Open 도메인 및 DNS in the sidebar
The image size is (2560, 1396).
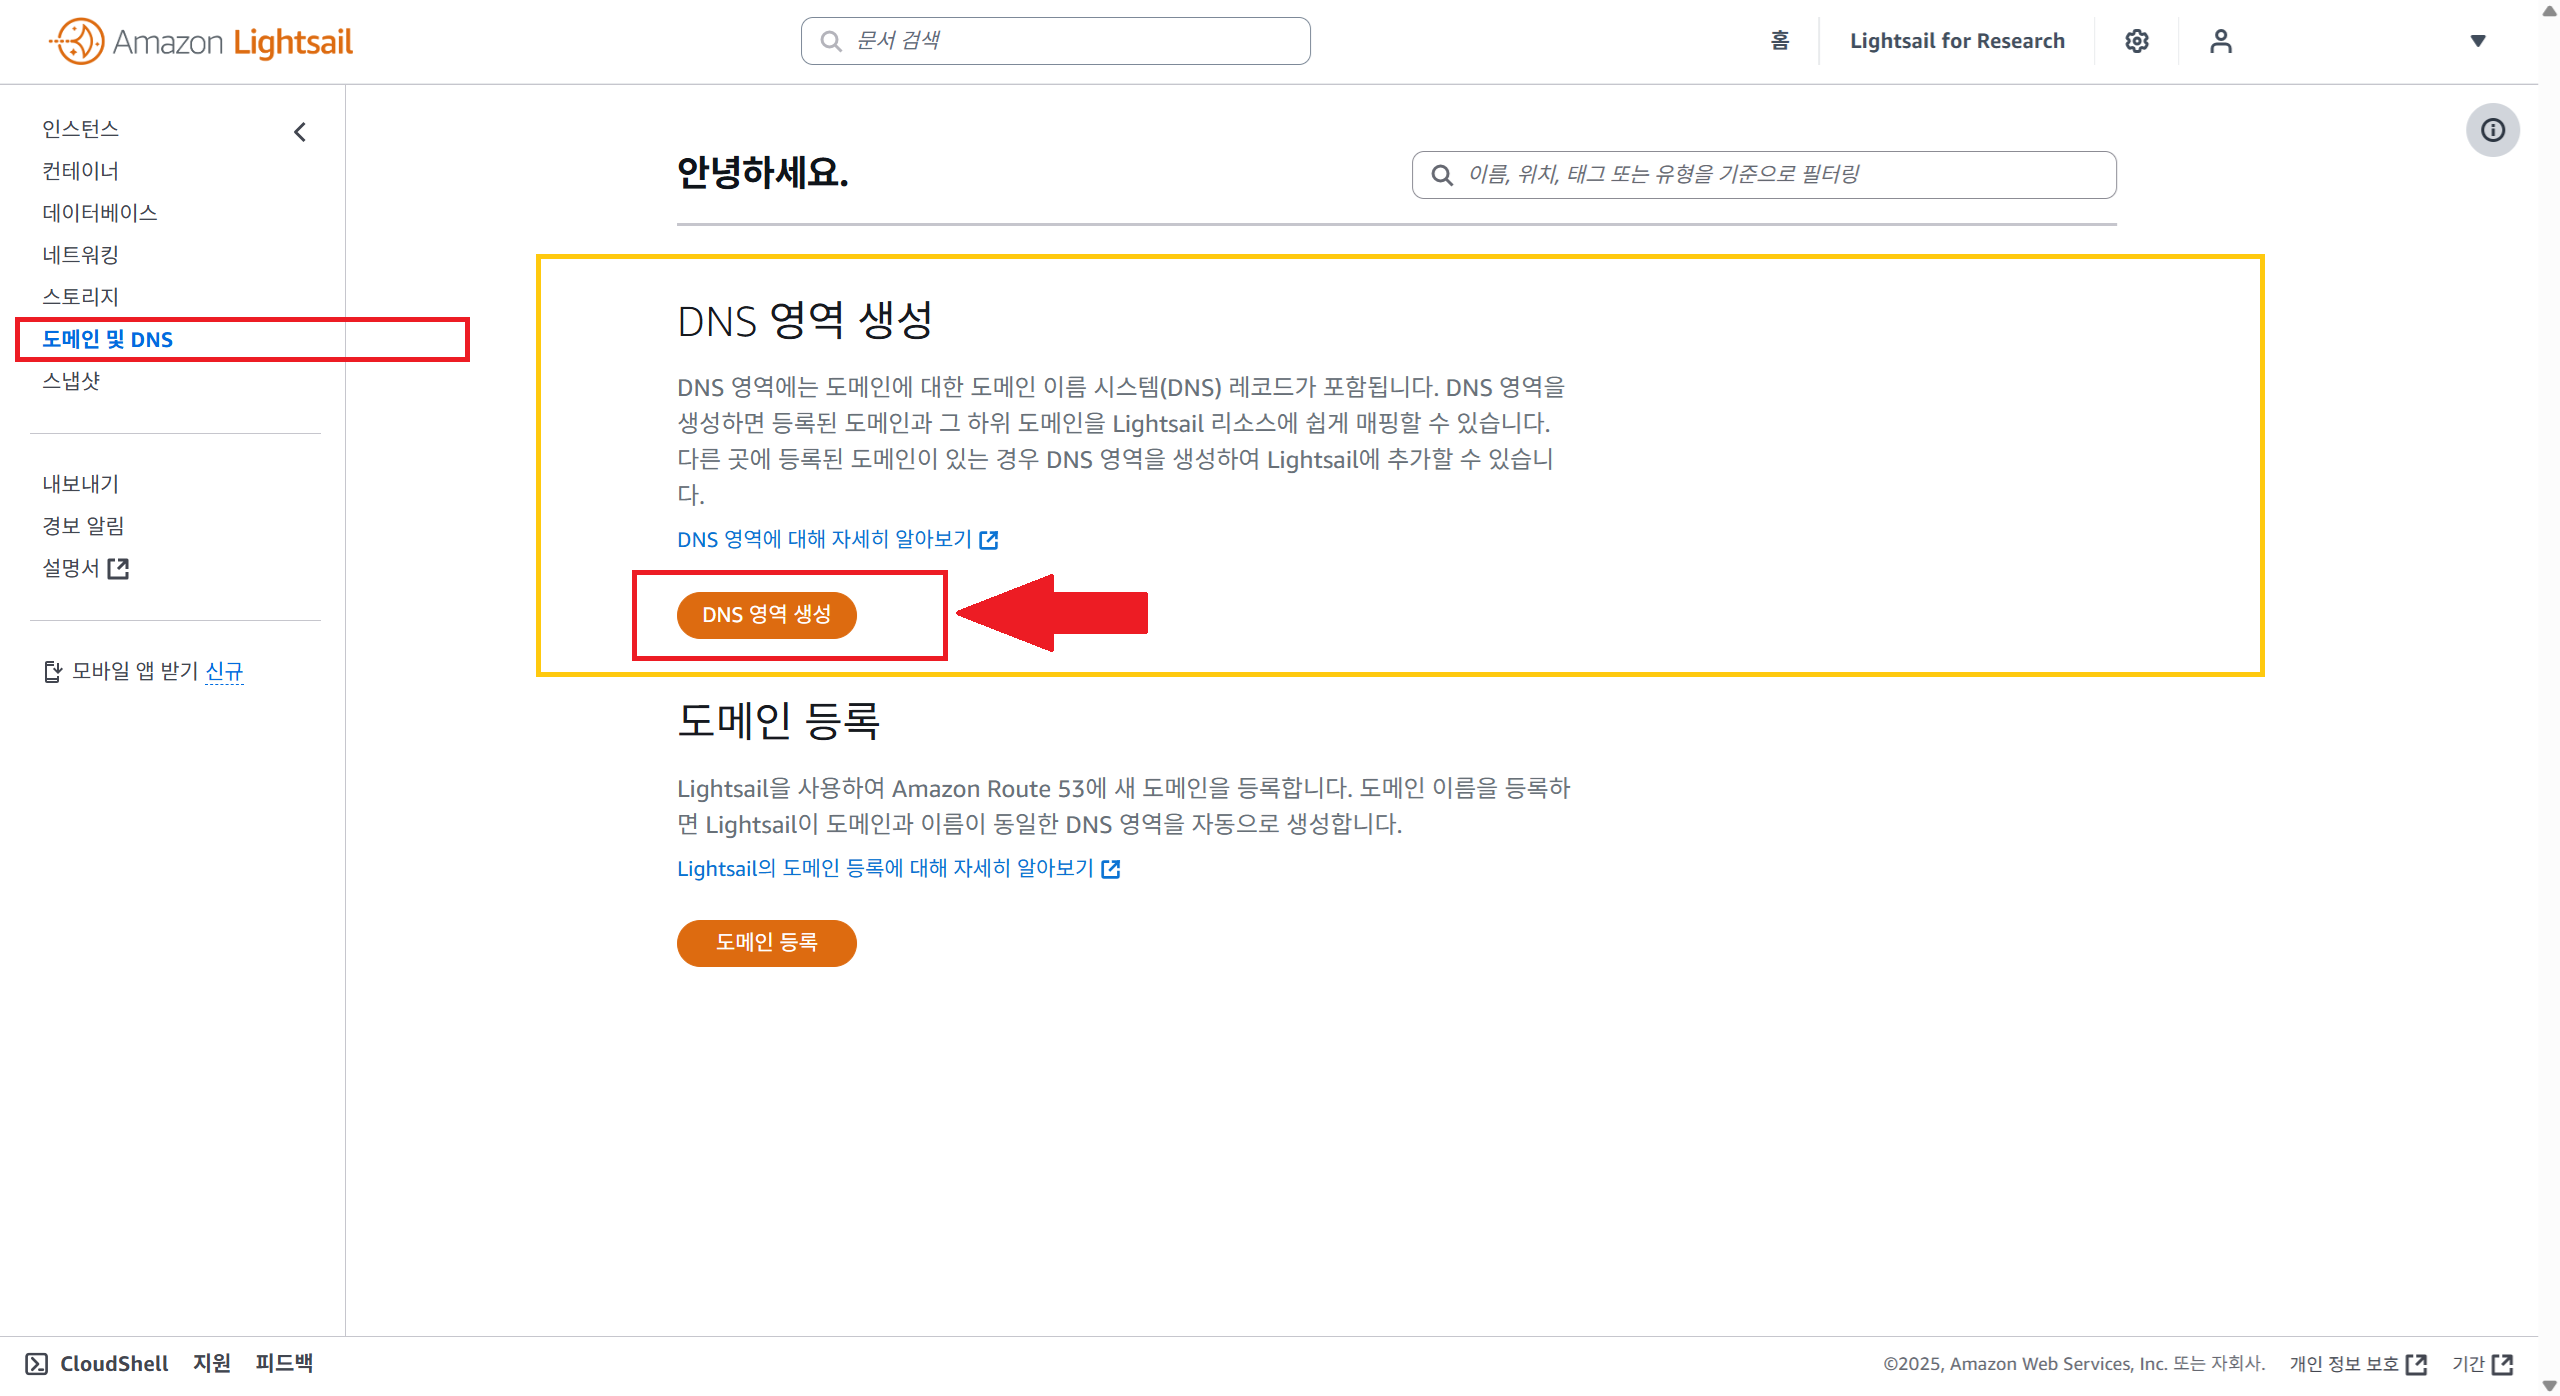(107, 339)
